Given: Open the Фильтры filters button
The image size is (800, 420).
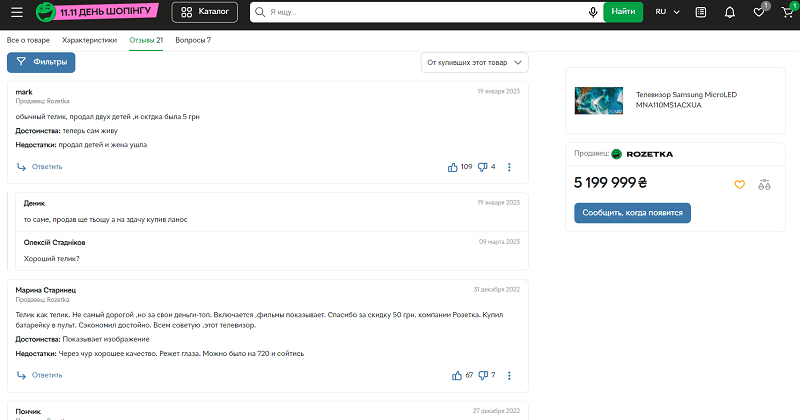Looking at the screenshot, I should [x=41, y=62].
